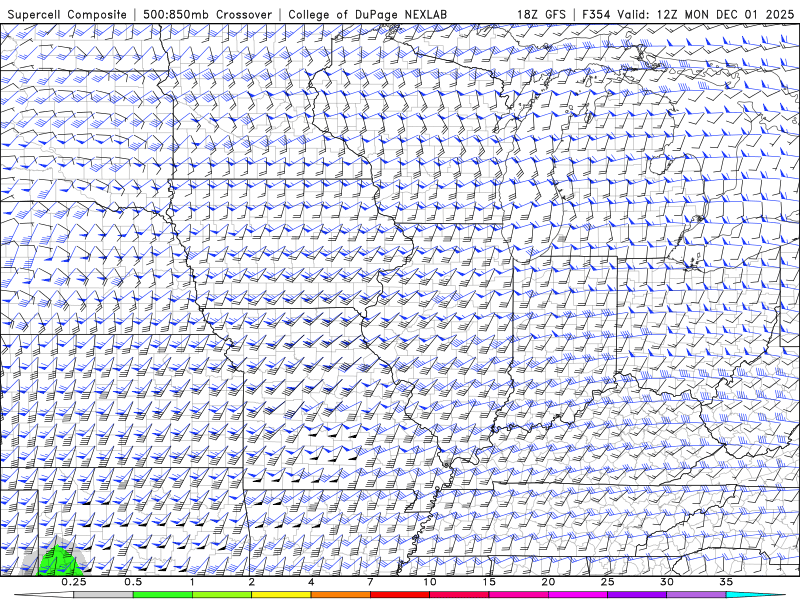Viewport: 800px width, 600px height.
Task: Click the pink segment between 15 and 20
Action: pos(518,595)
